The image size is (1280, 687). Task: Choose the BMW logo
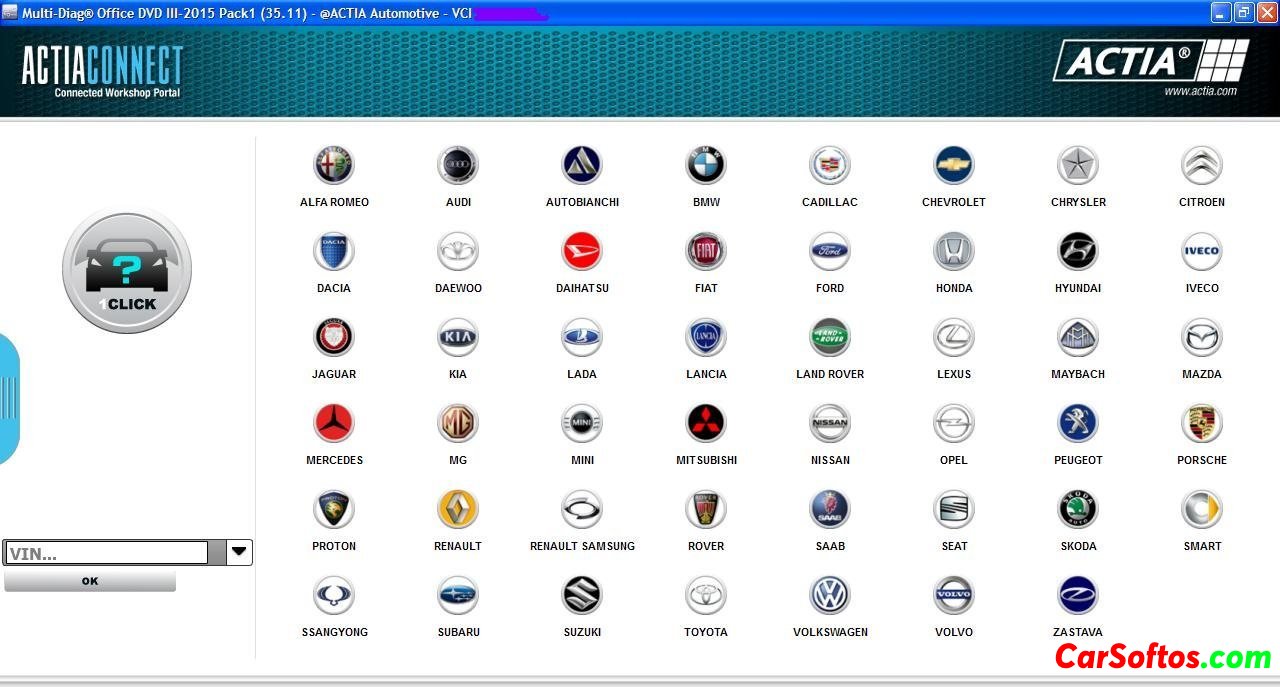click(x=705, y=166)
